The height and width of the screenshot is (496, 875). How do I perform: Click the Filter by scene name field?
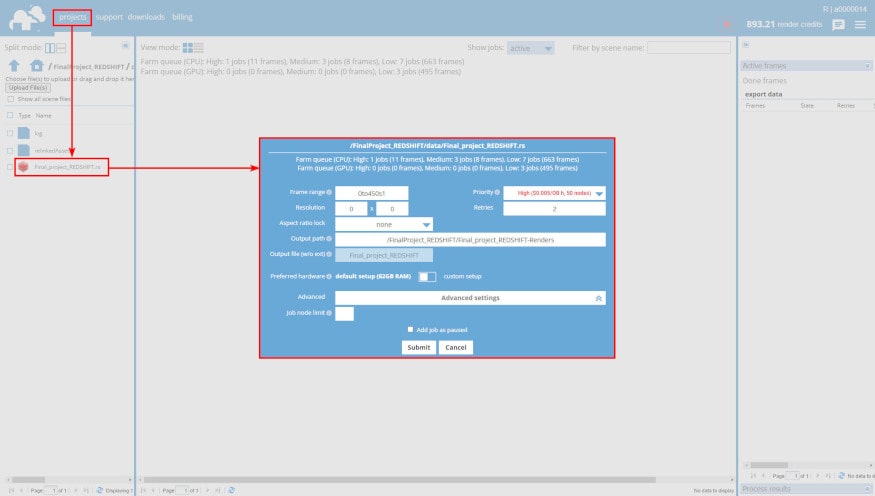(x=689, y=48)
